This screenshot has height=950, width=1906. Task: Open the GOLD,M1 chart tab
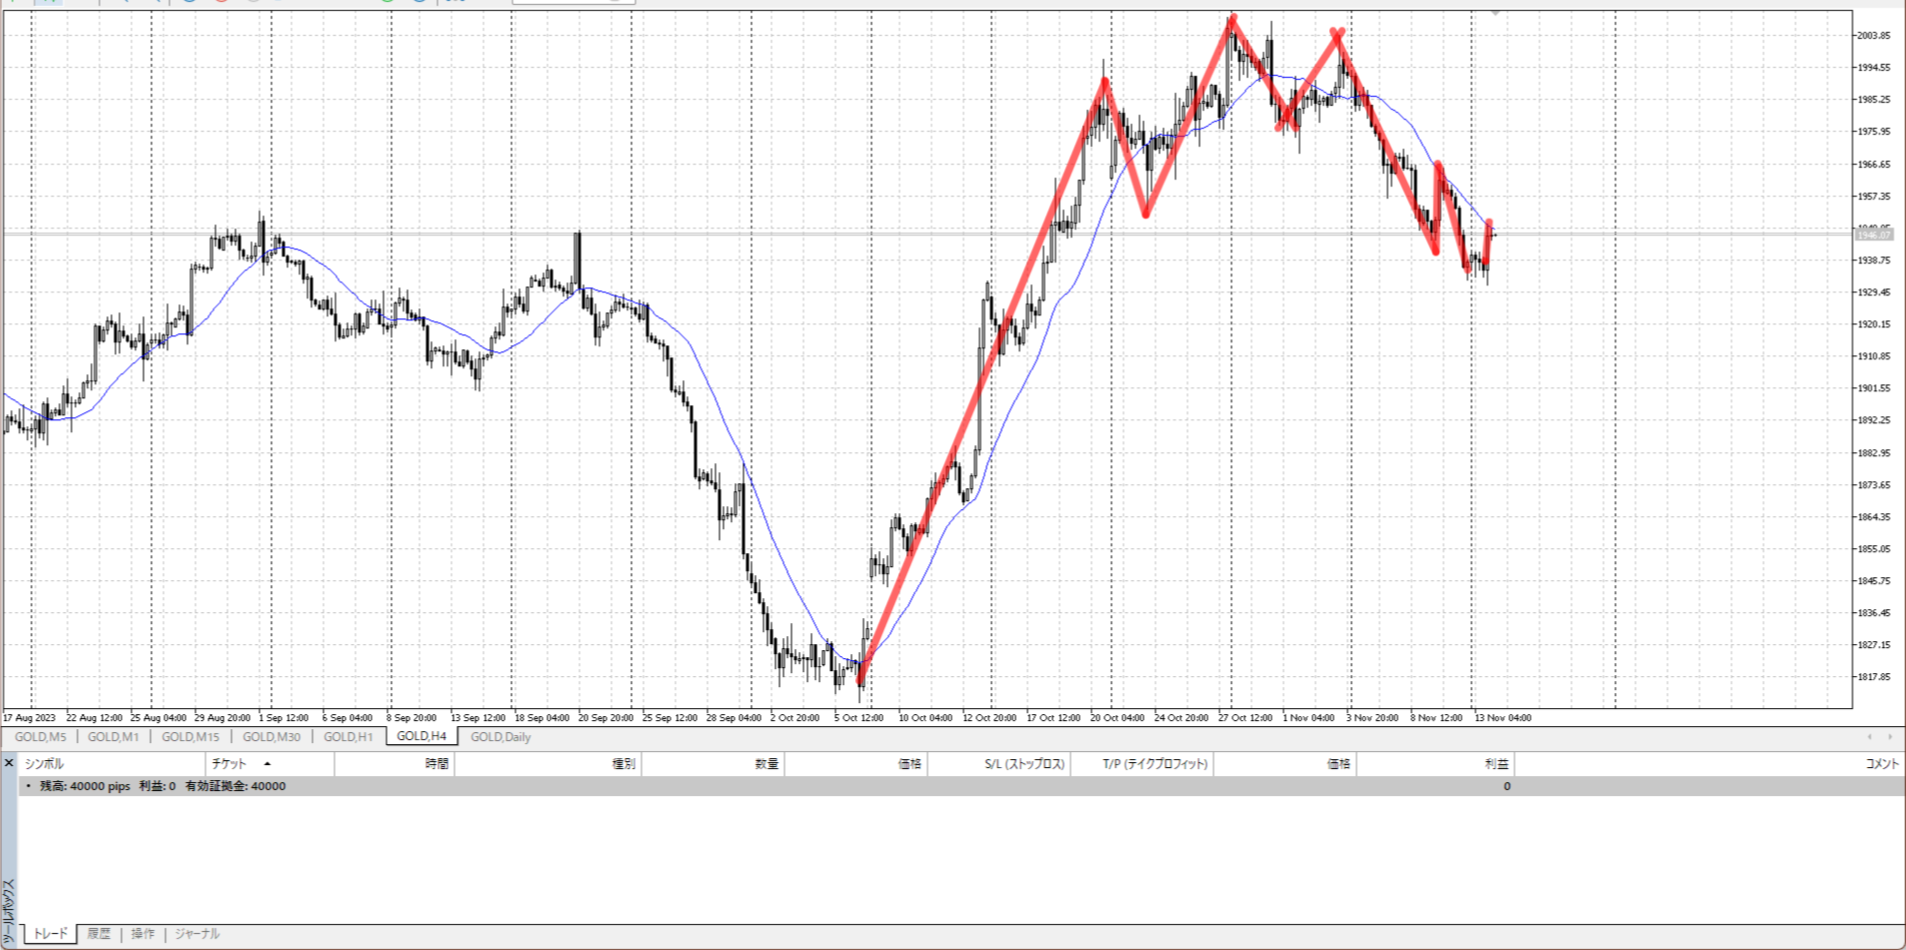(x=113, y=737)
